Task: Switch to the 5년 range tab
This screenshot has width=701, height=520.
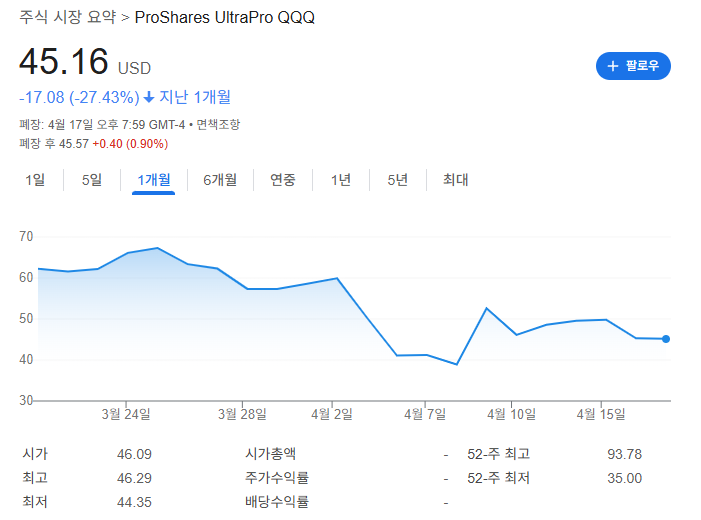Action: point(397,180)
